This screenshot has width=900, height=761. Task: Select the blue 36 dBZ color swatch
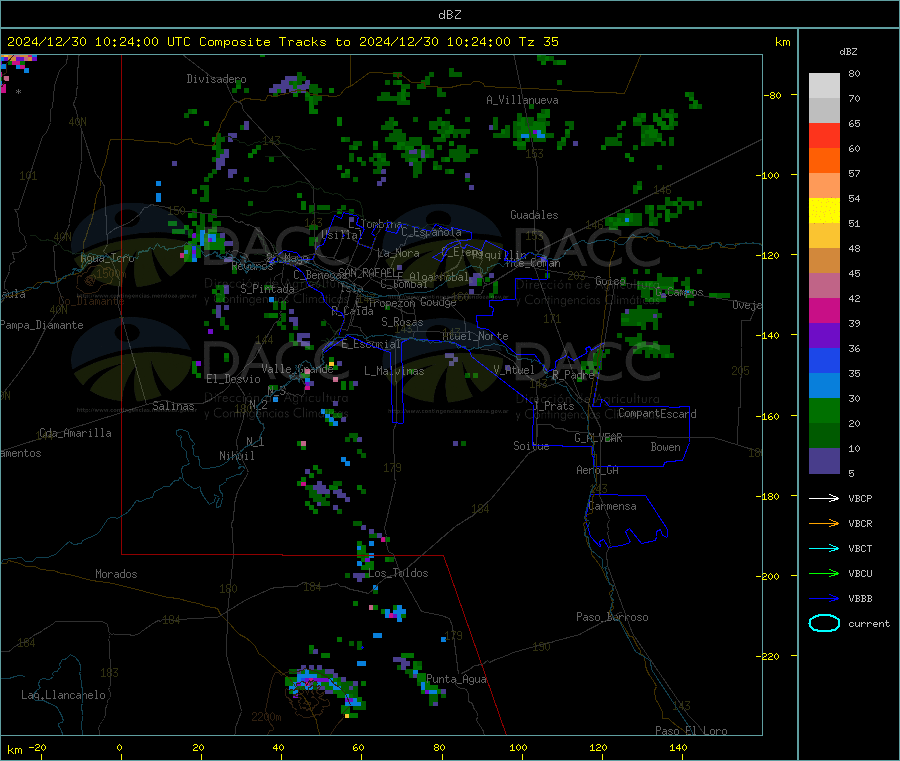coord(824,360)
